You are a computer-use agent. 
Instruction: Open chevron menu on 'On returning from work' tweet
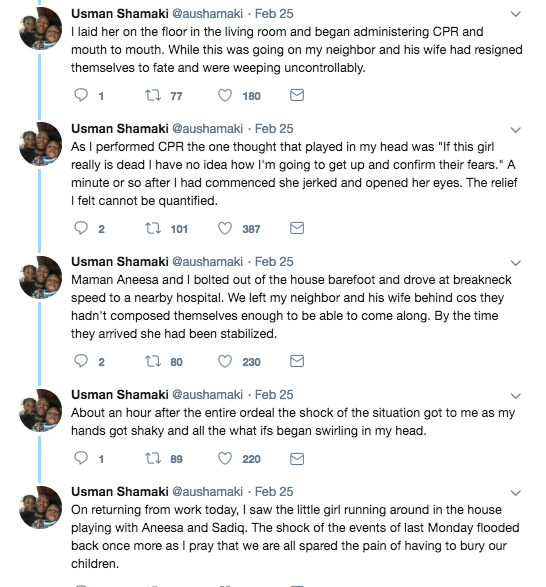516,493
